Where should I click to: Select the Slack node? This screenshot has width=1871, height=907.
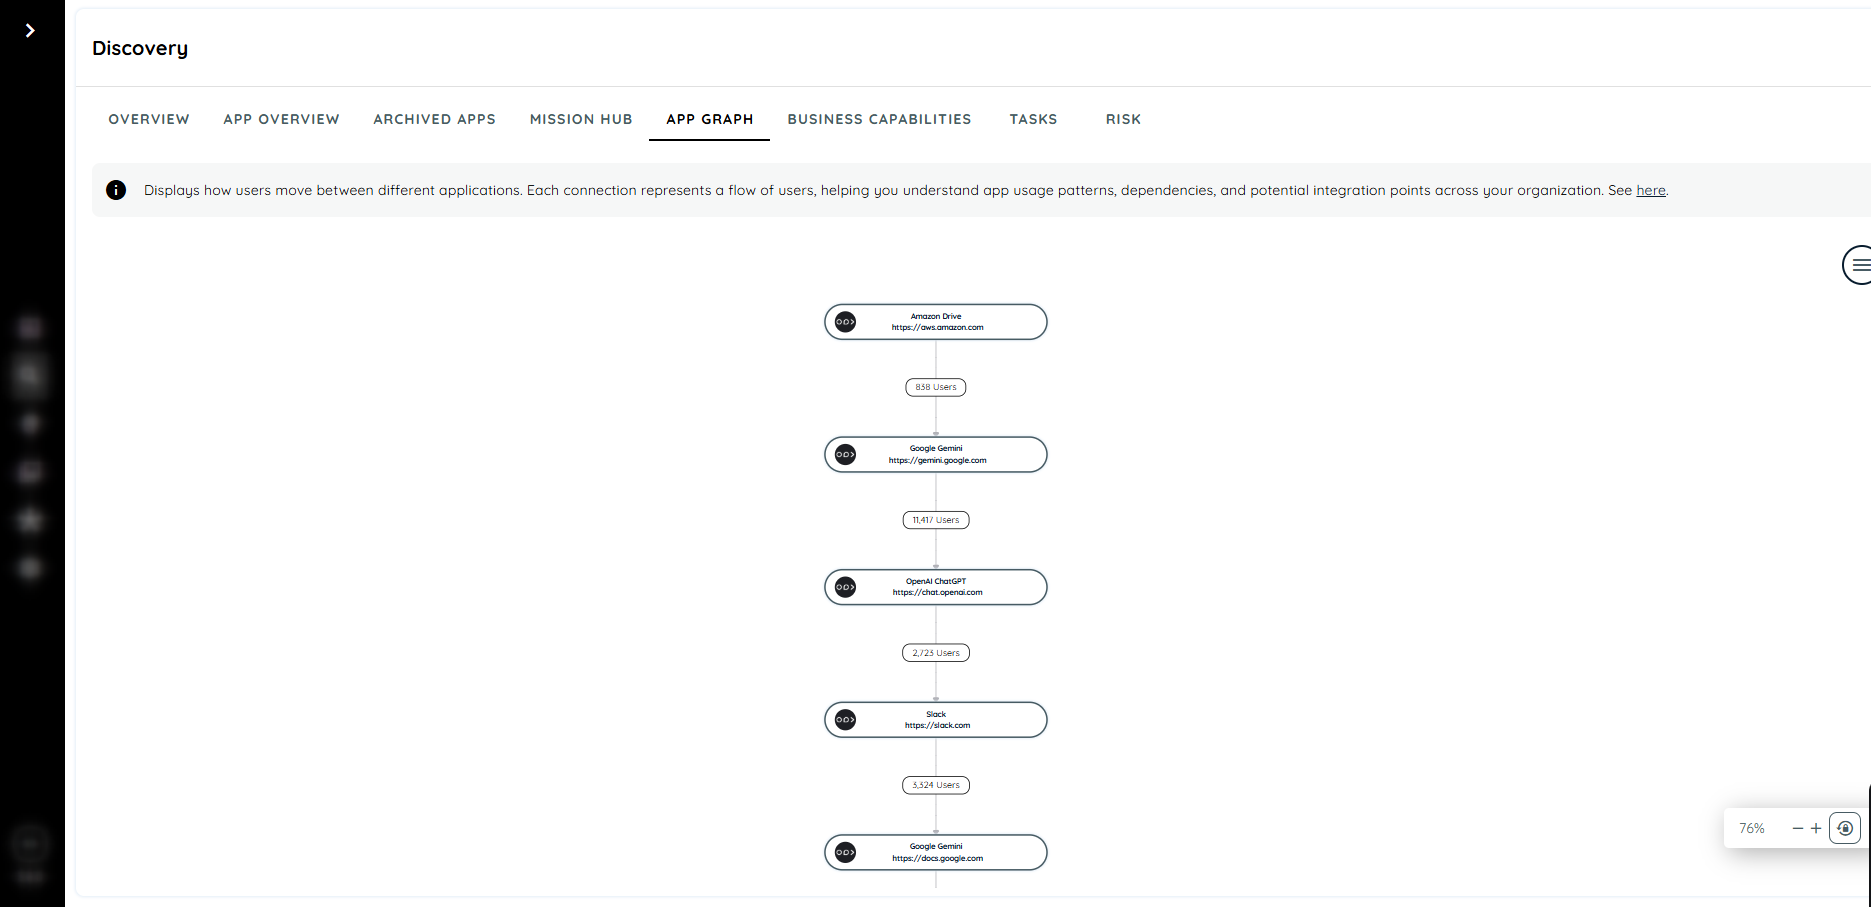936,720
